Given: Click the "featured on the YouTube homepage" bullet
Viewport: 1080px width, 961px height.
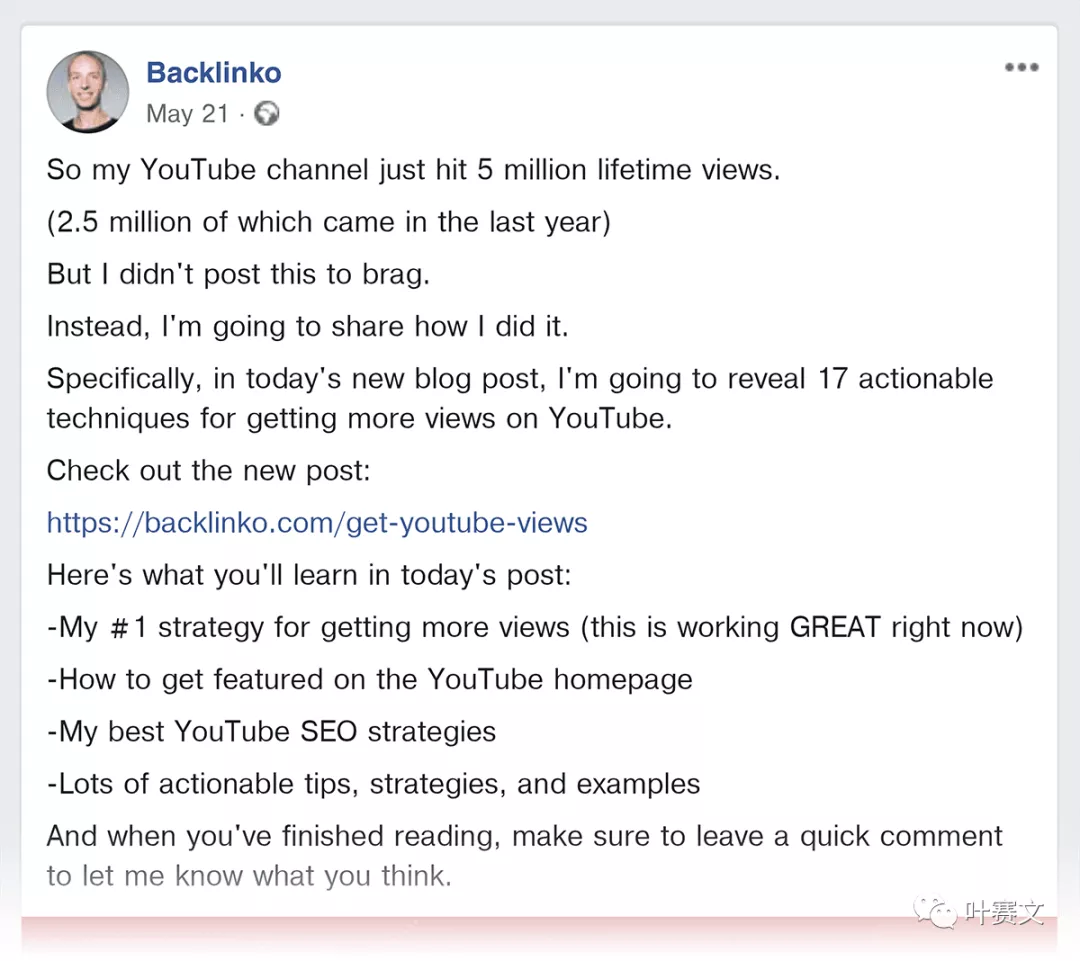Looking at the screenshot, I should point(370,679).
